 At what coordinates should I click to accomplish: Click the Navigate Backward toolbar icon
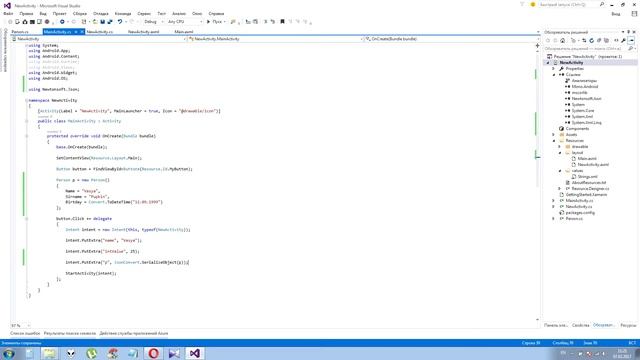[62, 22]
